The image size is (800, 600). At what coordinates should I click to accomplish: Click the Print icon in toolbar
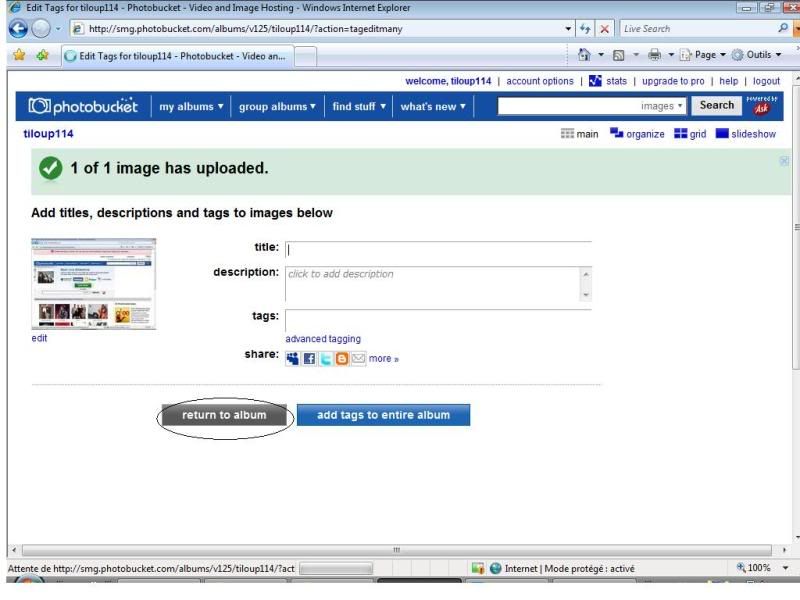(x=654, y=55)
